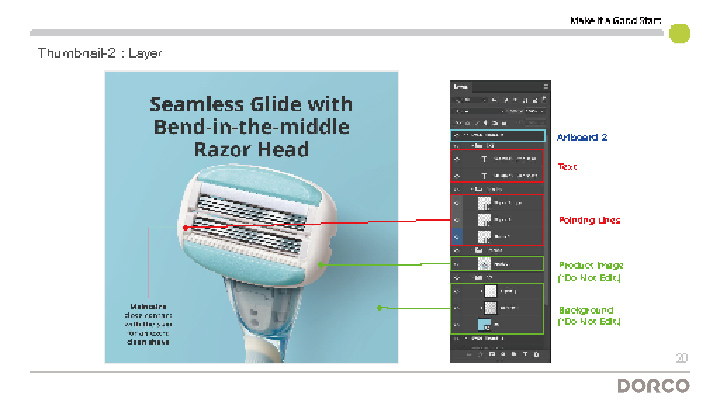Click the lock transparent pixels icon

point(467,123)
